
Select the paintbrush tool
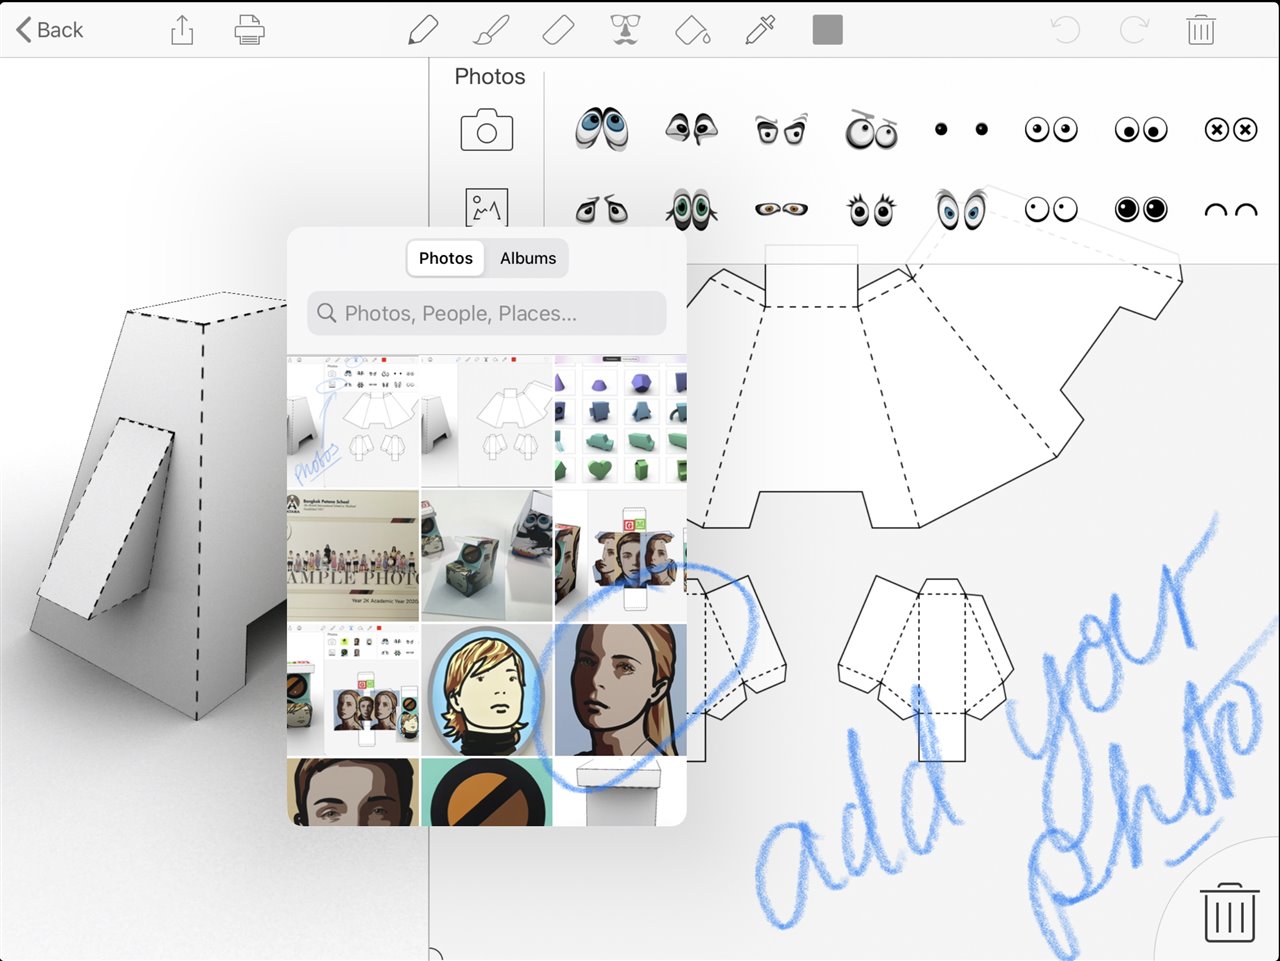pyautogui.click(x=491, y=30)
